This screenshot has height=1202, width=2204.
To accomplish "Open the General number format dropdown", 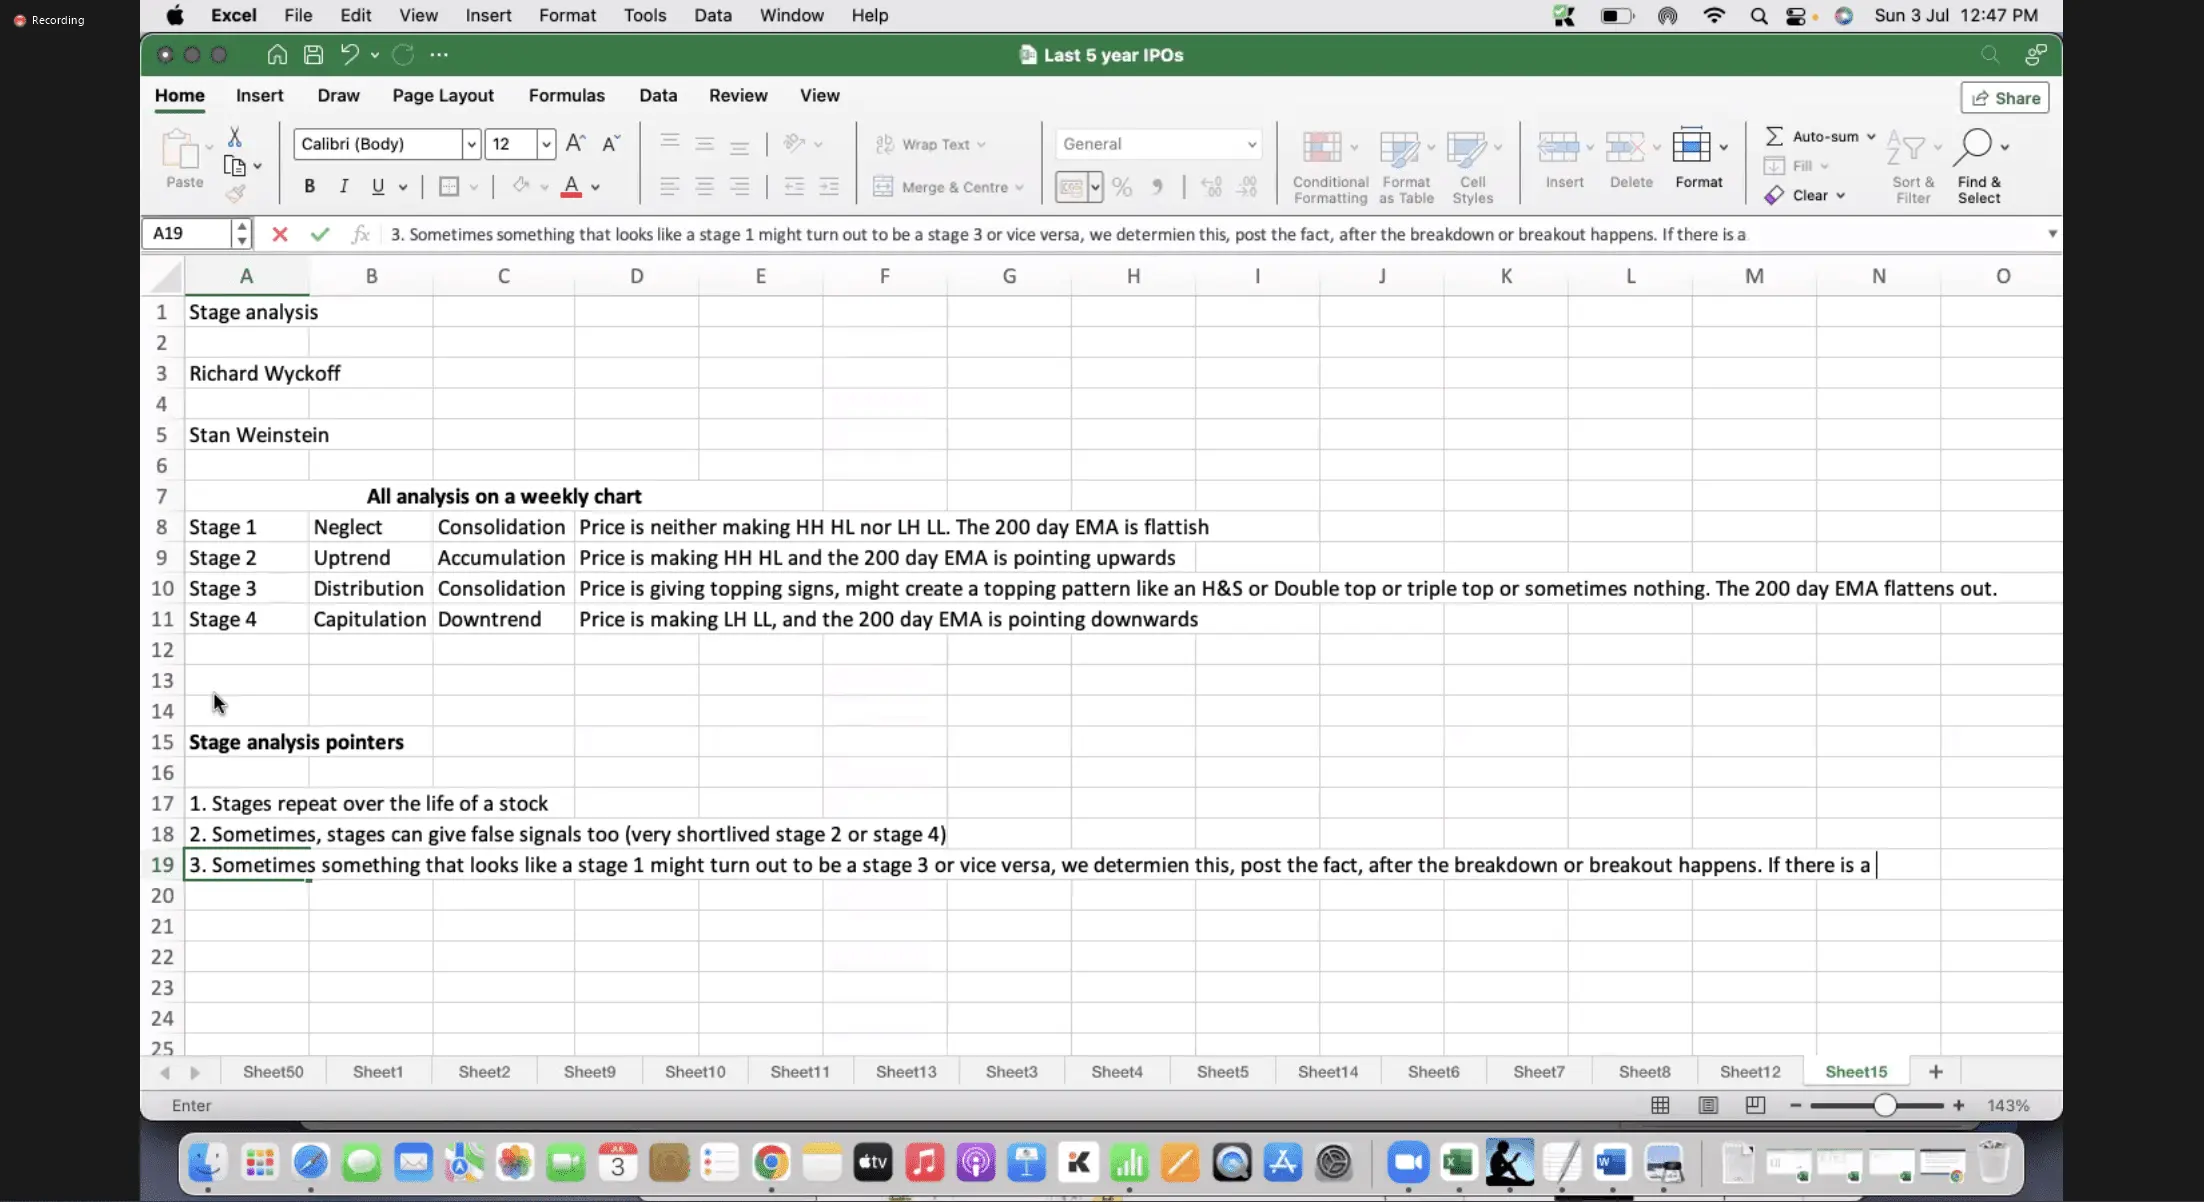I will coord(1251,144).
